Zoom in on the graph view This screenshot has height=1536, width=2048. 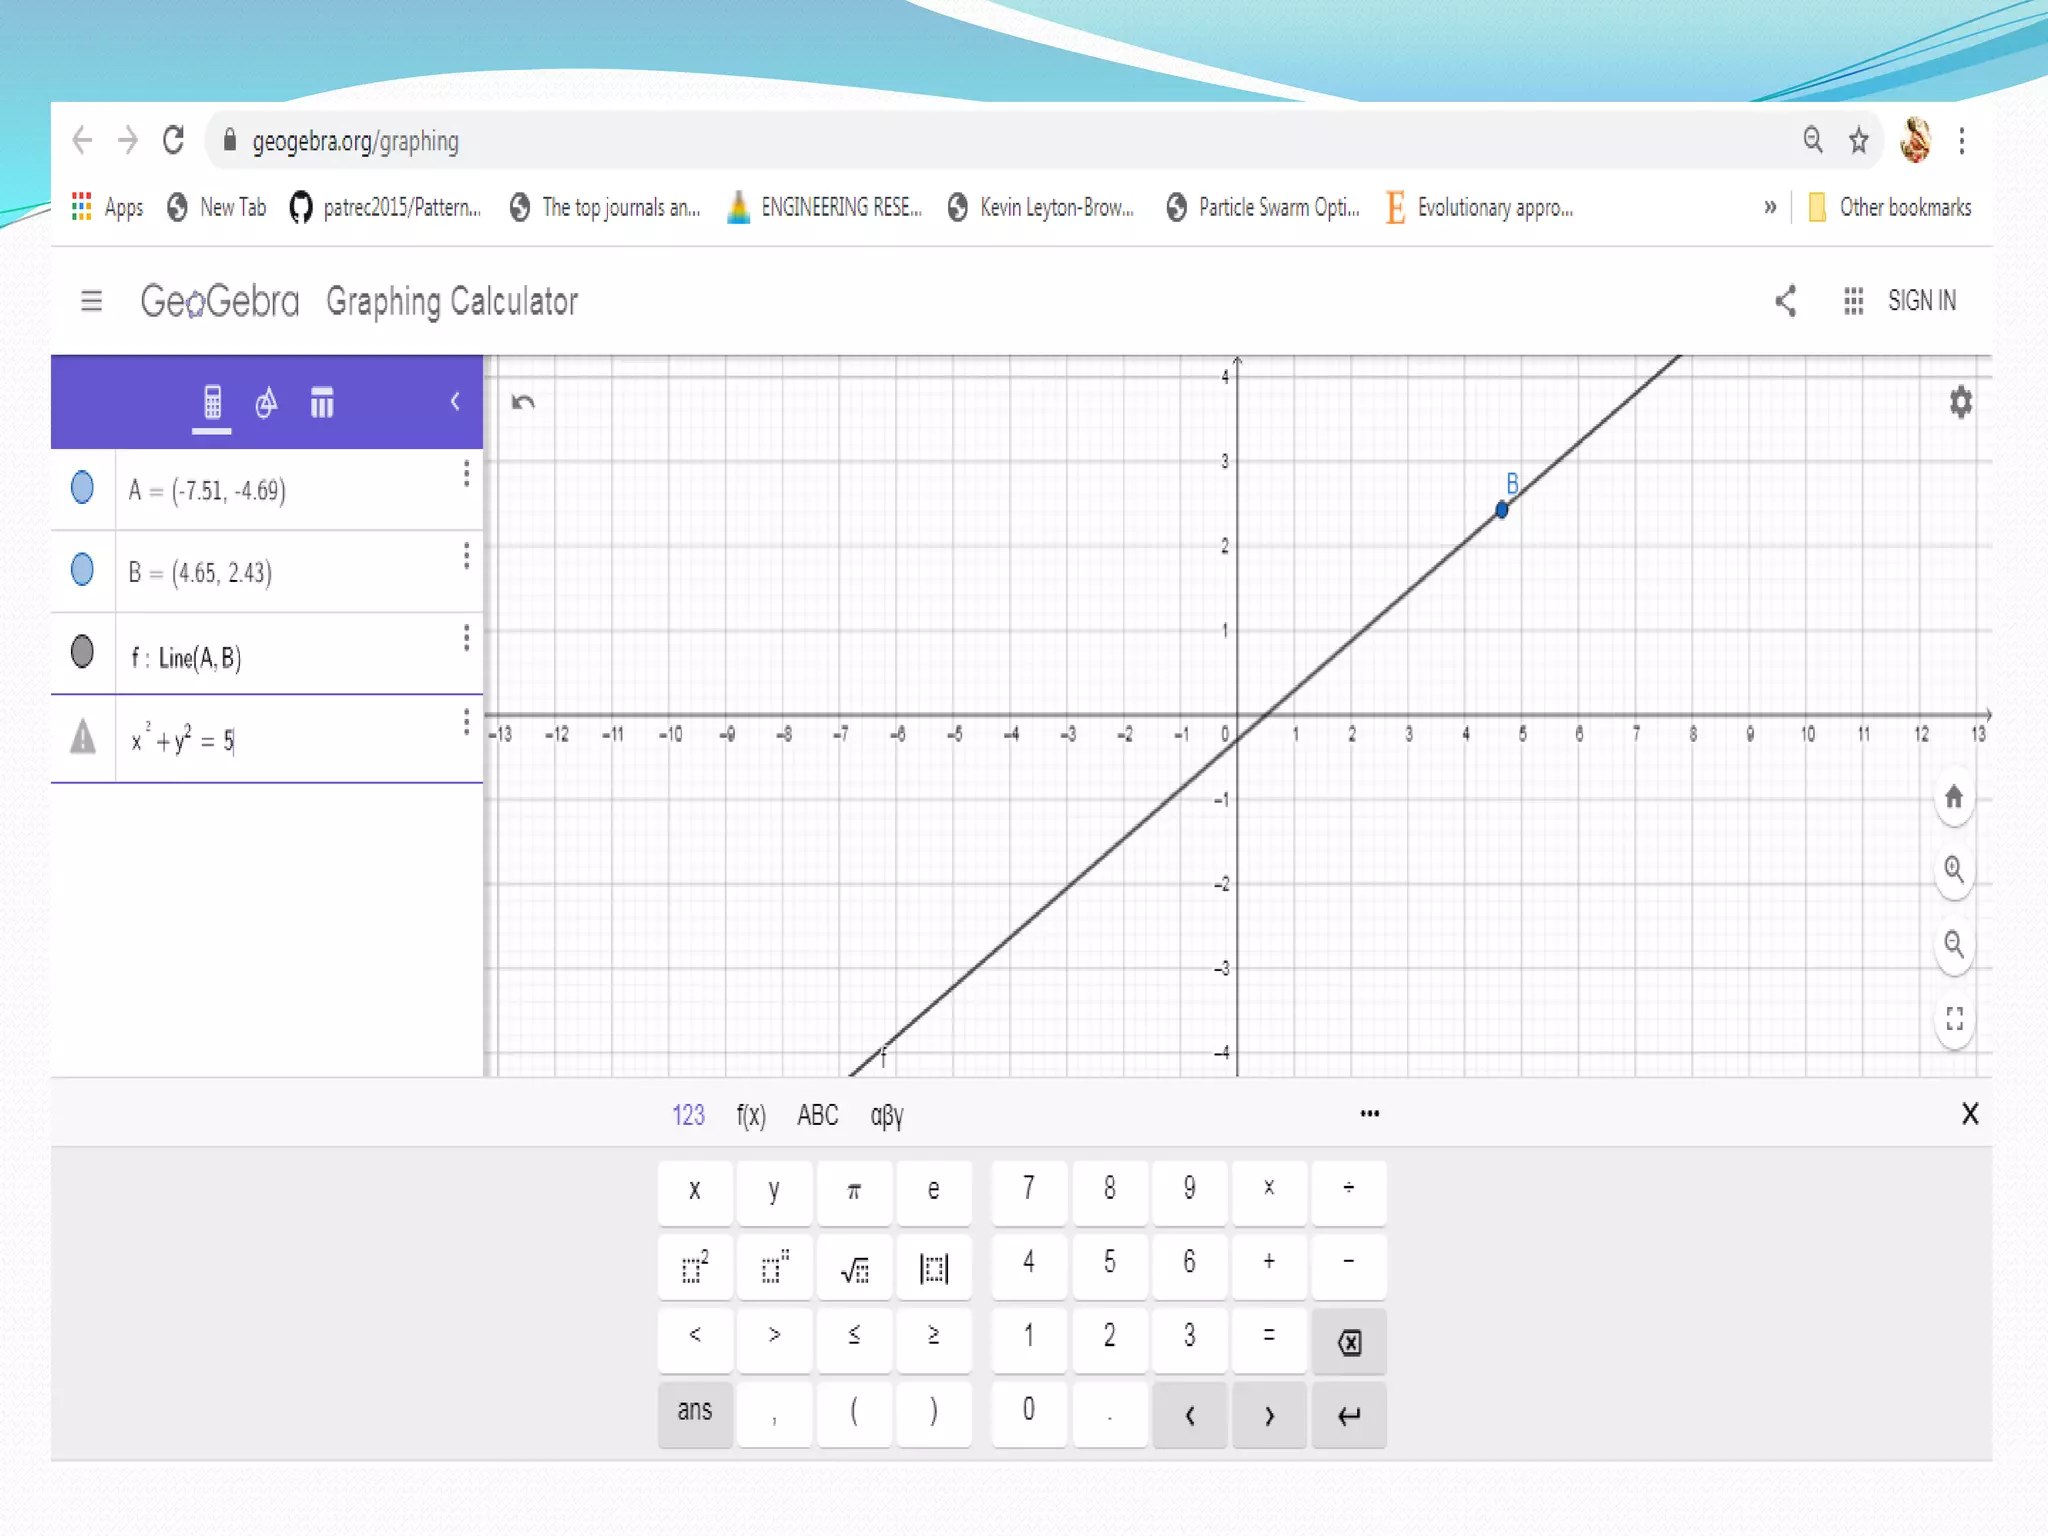click(x=1954, y=870)
